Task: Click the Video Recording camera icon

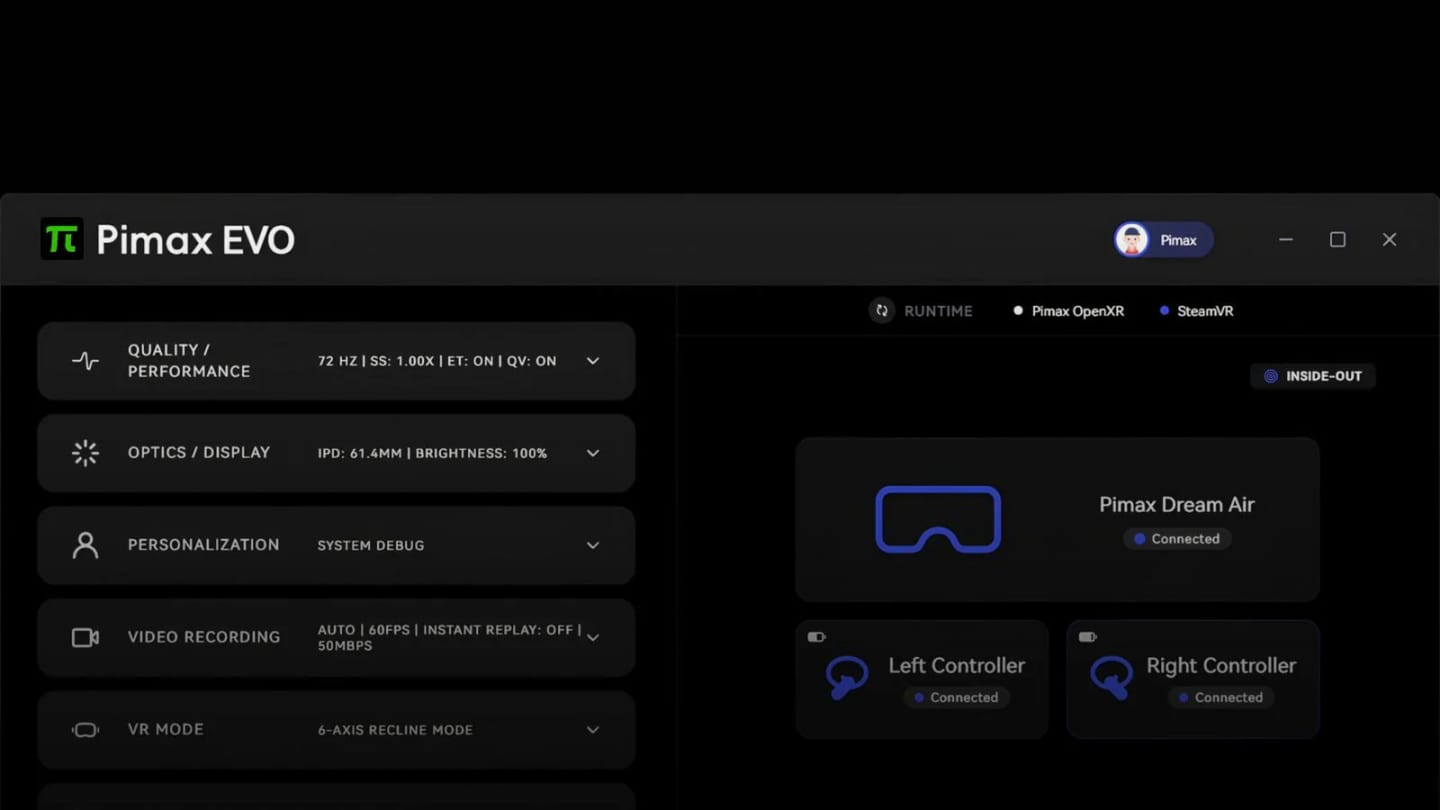Action: point(86,637)
